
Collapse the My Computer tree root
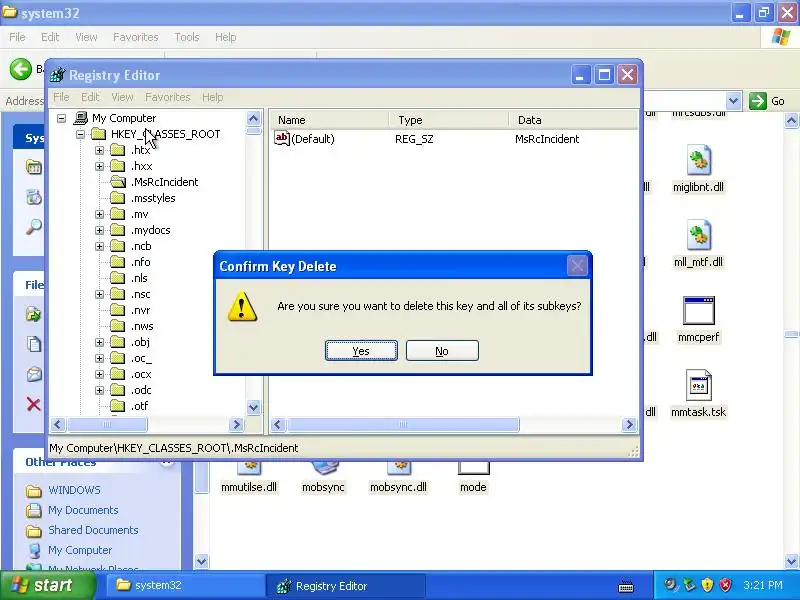point(61,118)
